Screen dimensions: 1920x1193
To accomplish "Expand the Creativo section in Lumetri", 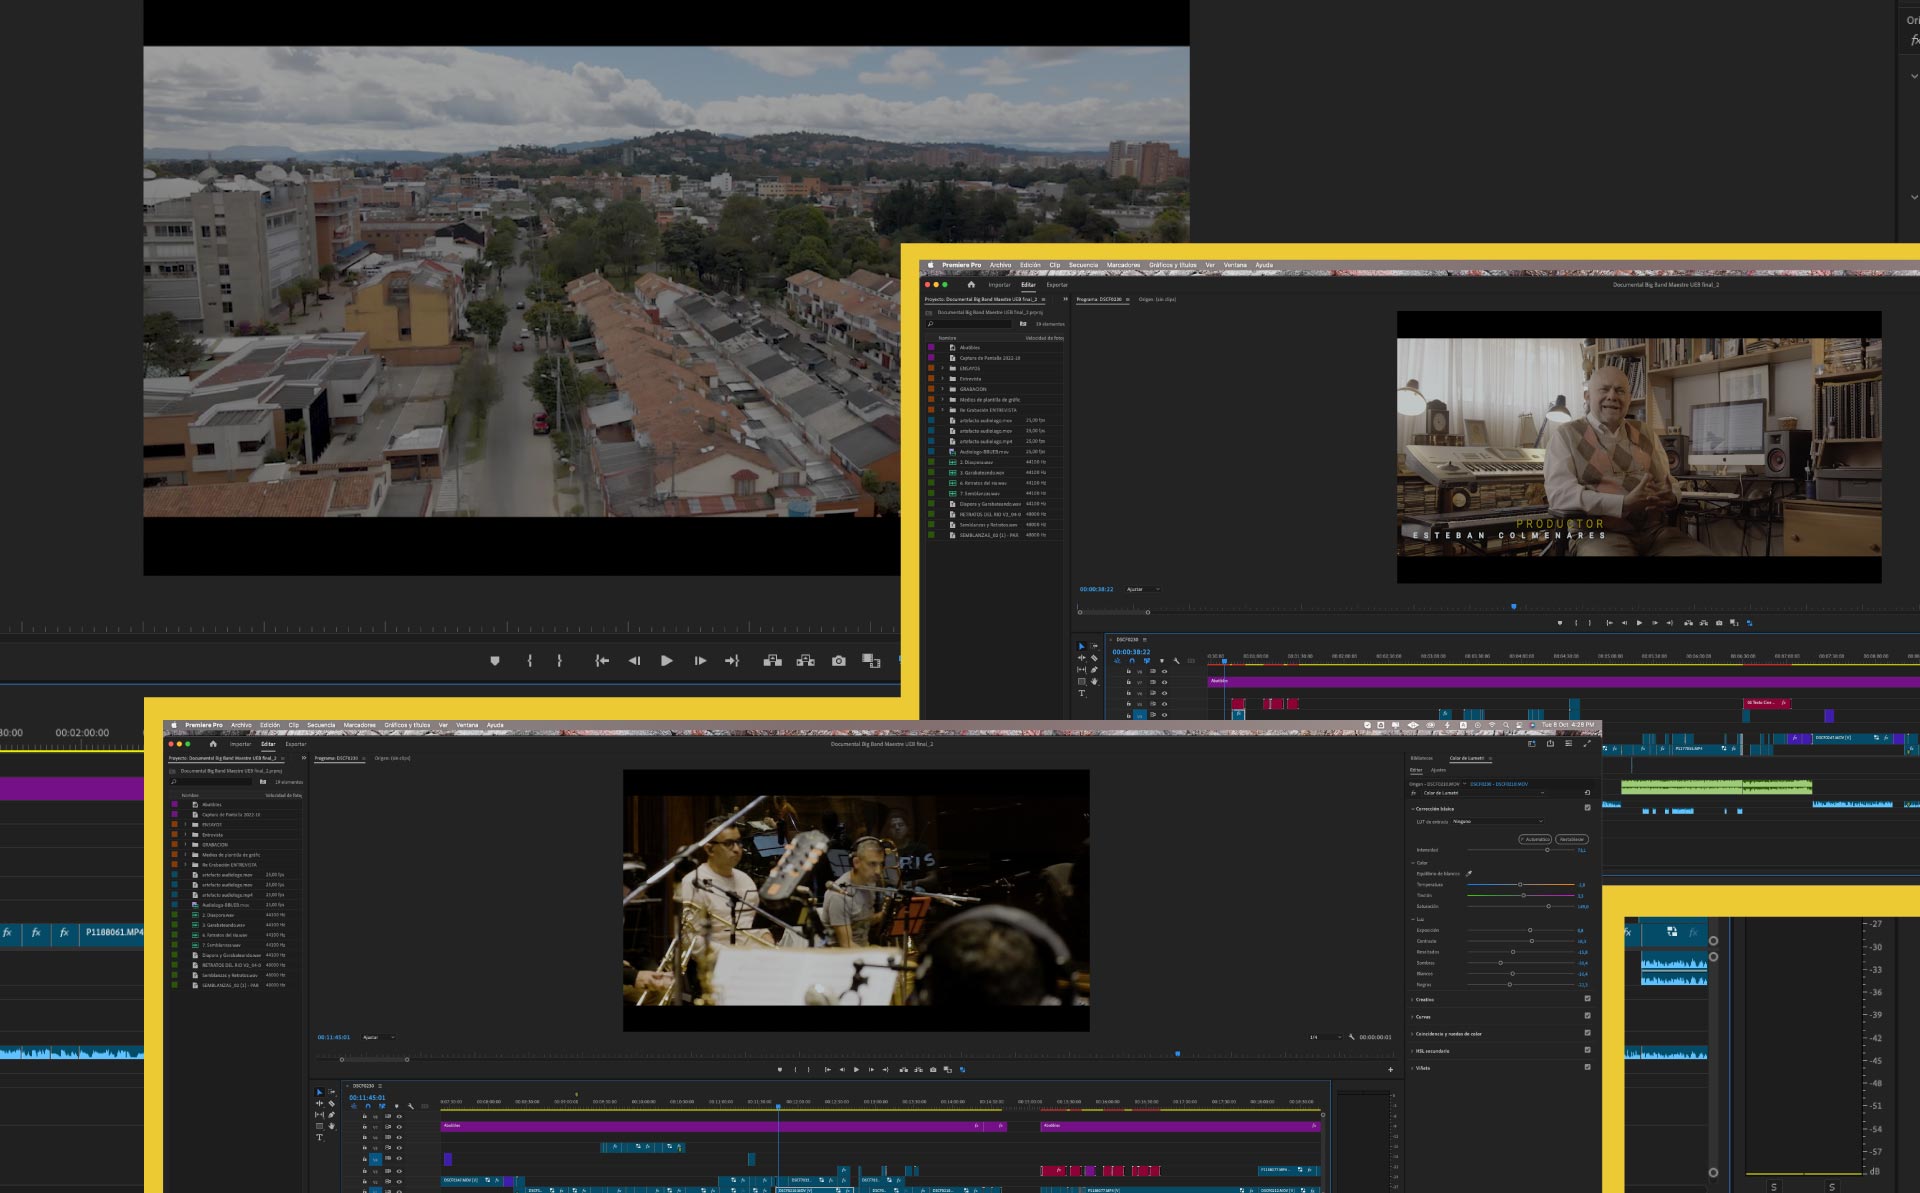I will tap(1424, 999).
